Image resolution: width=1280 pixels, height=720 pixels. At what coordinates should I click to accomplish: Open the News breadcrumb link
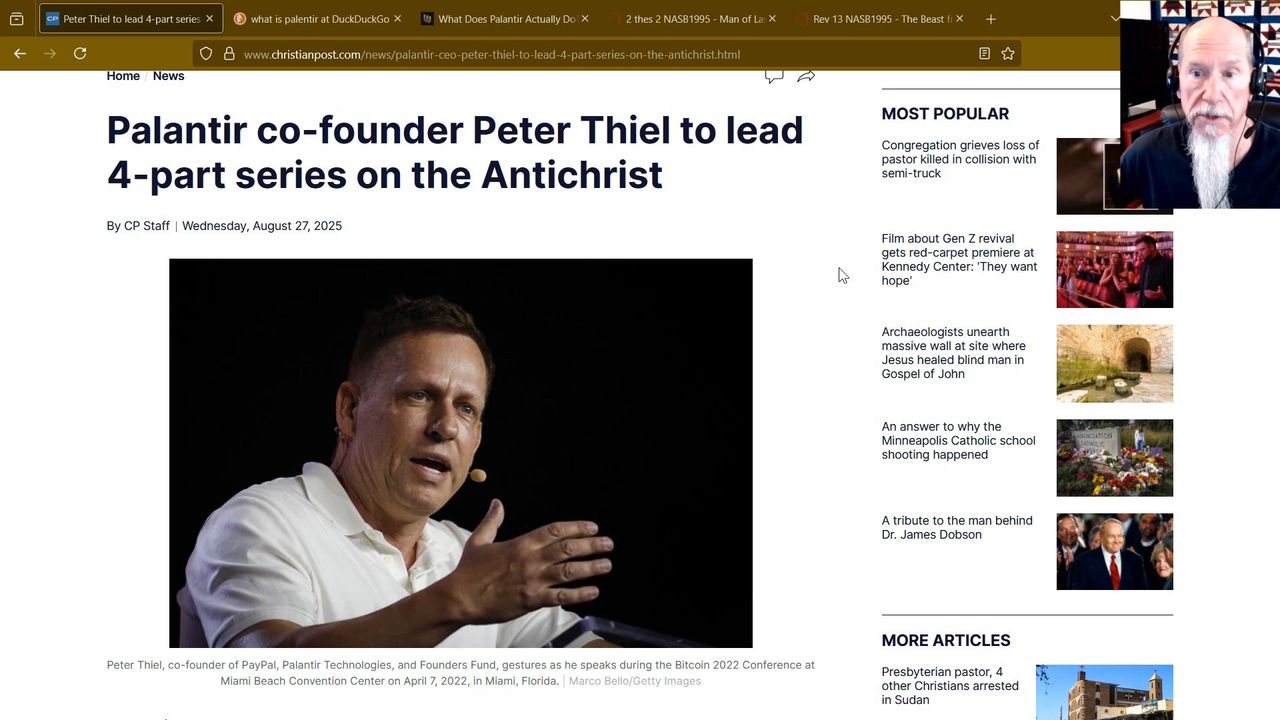pos(168,76)
